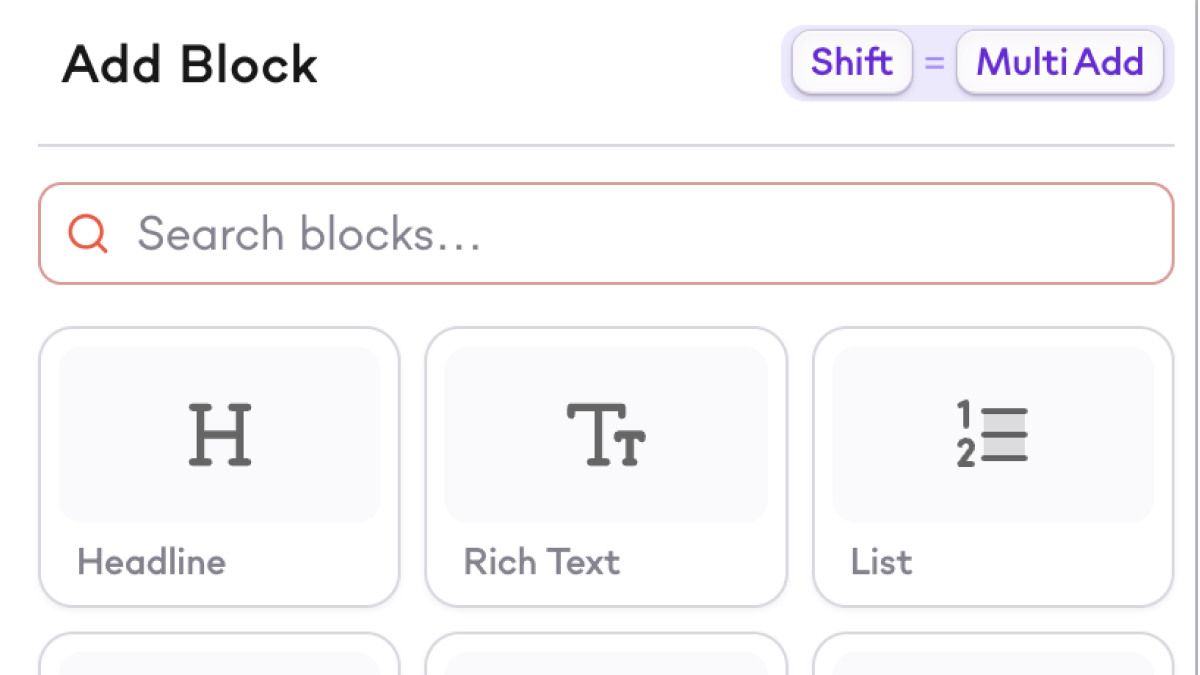Click the Headline label text
Viewport: 1200px width, 675px height.
[152, 562]
